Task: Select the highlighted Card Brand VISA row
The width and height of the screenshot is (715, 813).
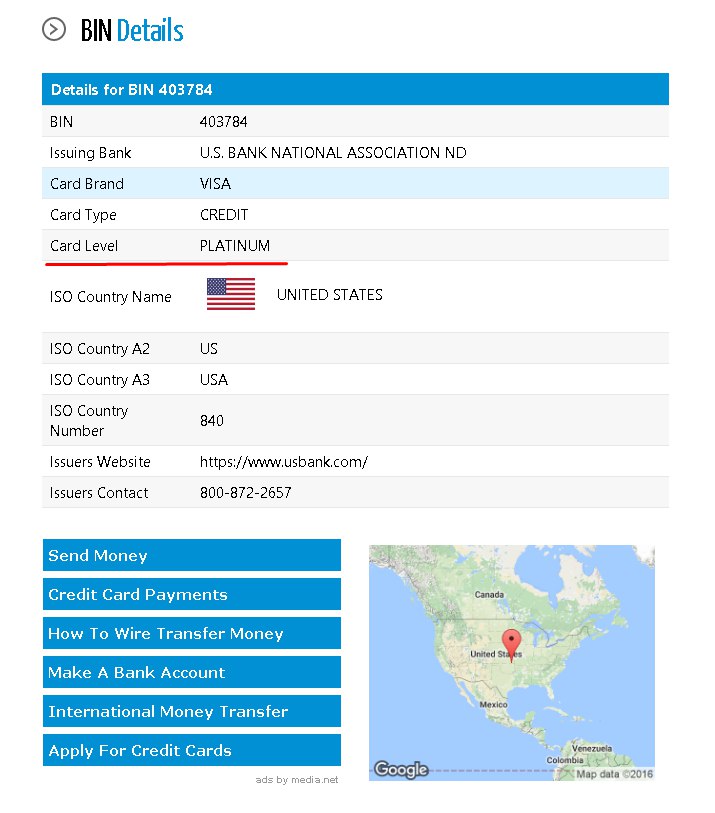Action: click(355, 184)
